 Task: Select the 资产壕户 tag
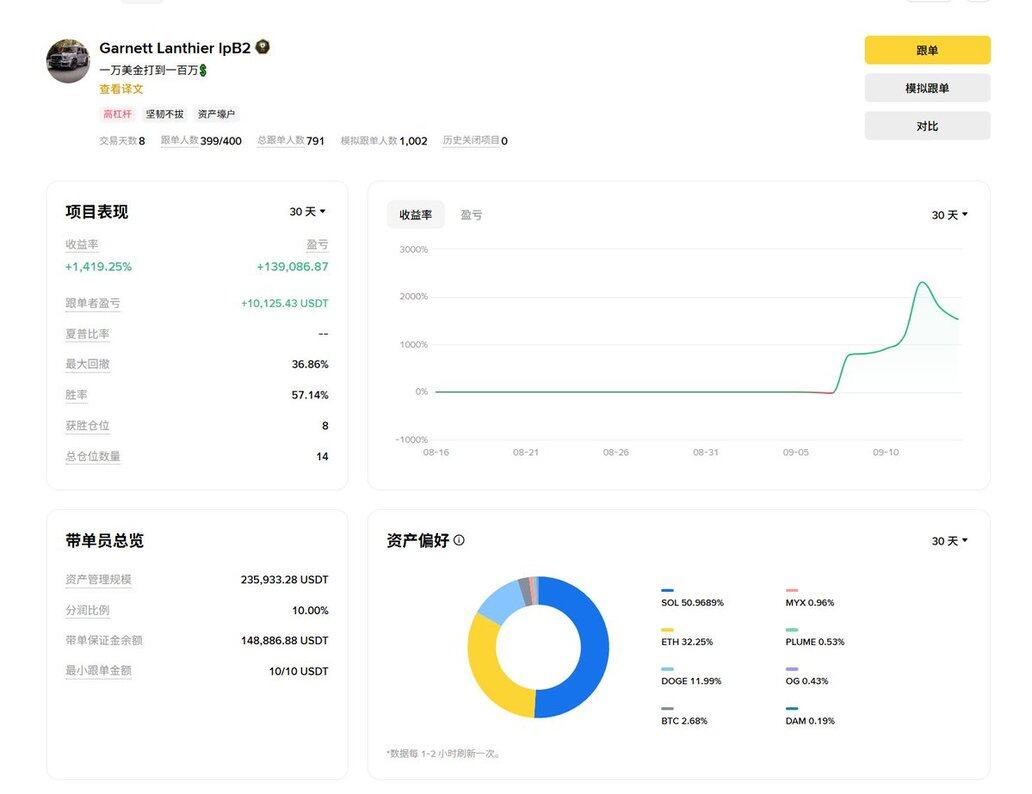click(216, 114)
